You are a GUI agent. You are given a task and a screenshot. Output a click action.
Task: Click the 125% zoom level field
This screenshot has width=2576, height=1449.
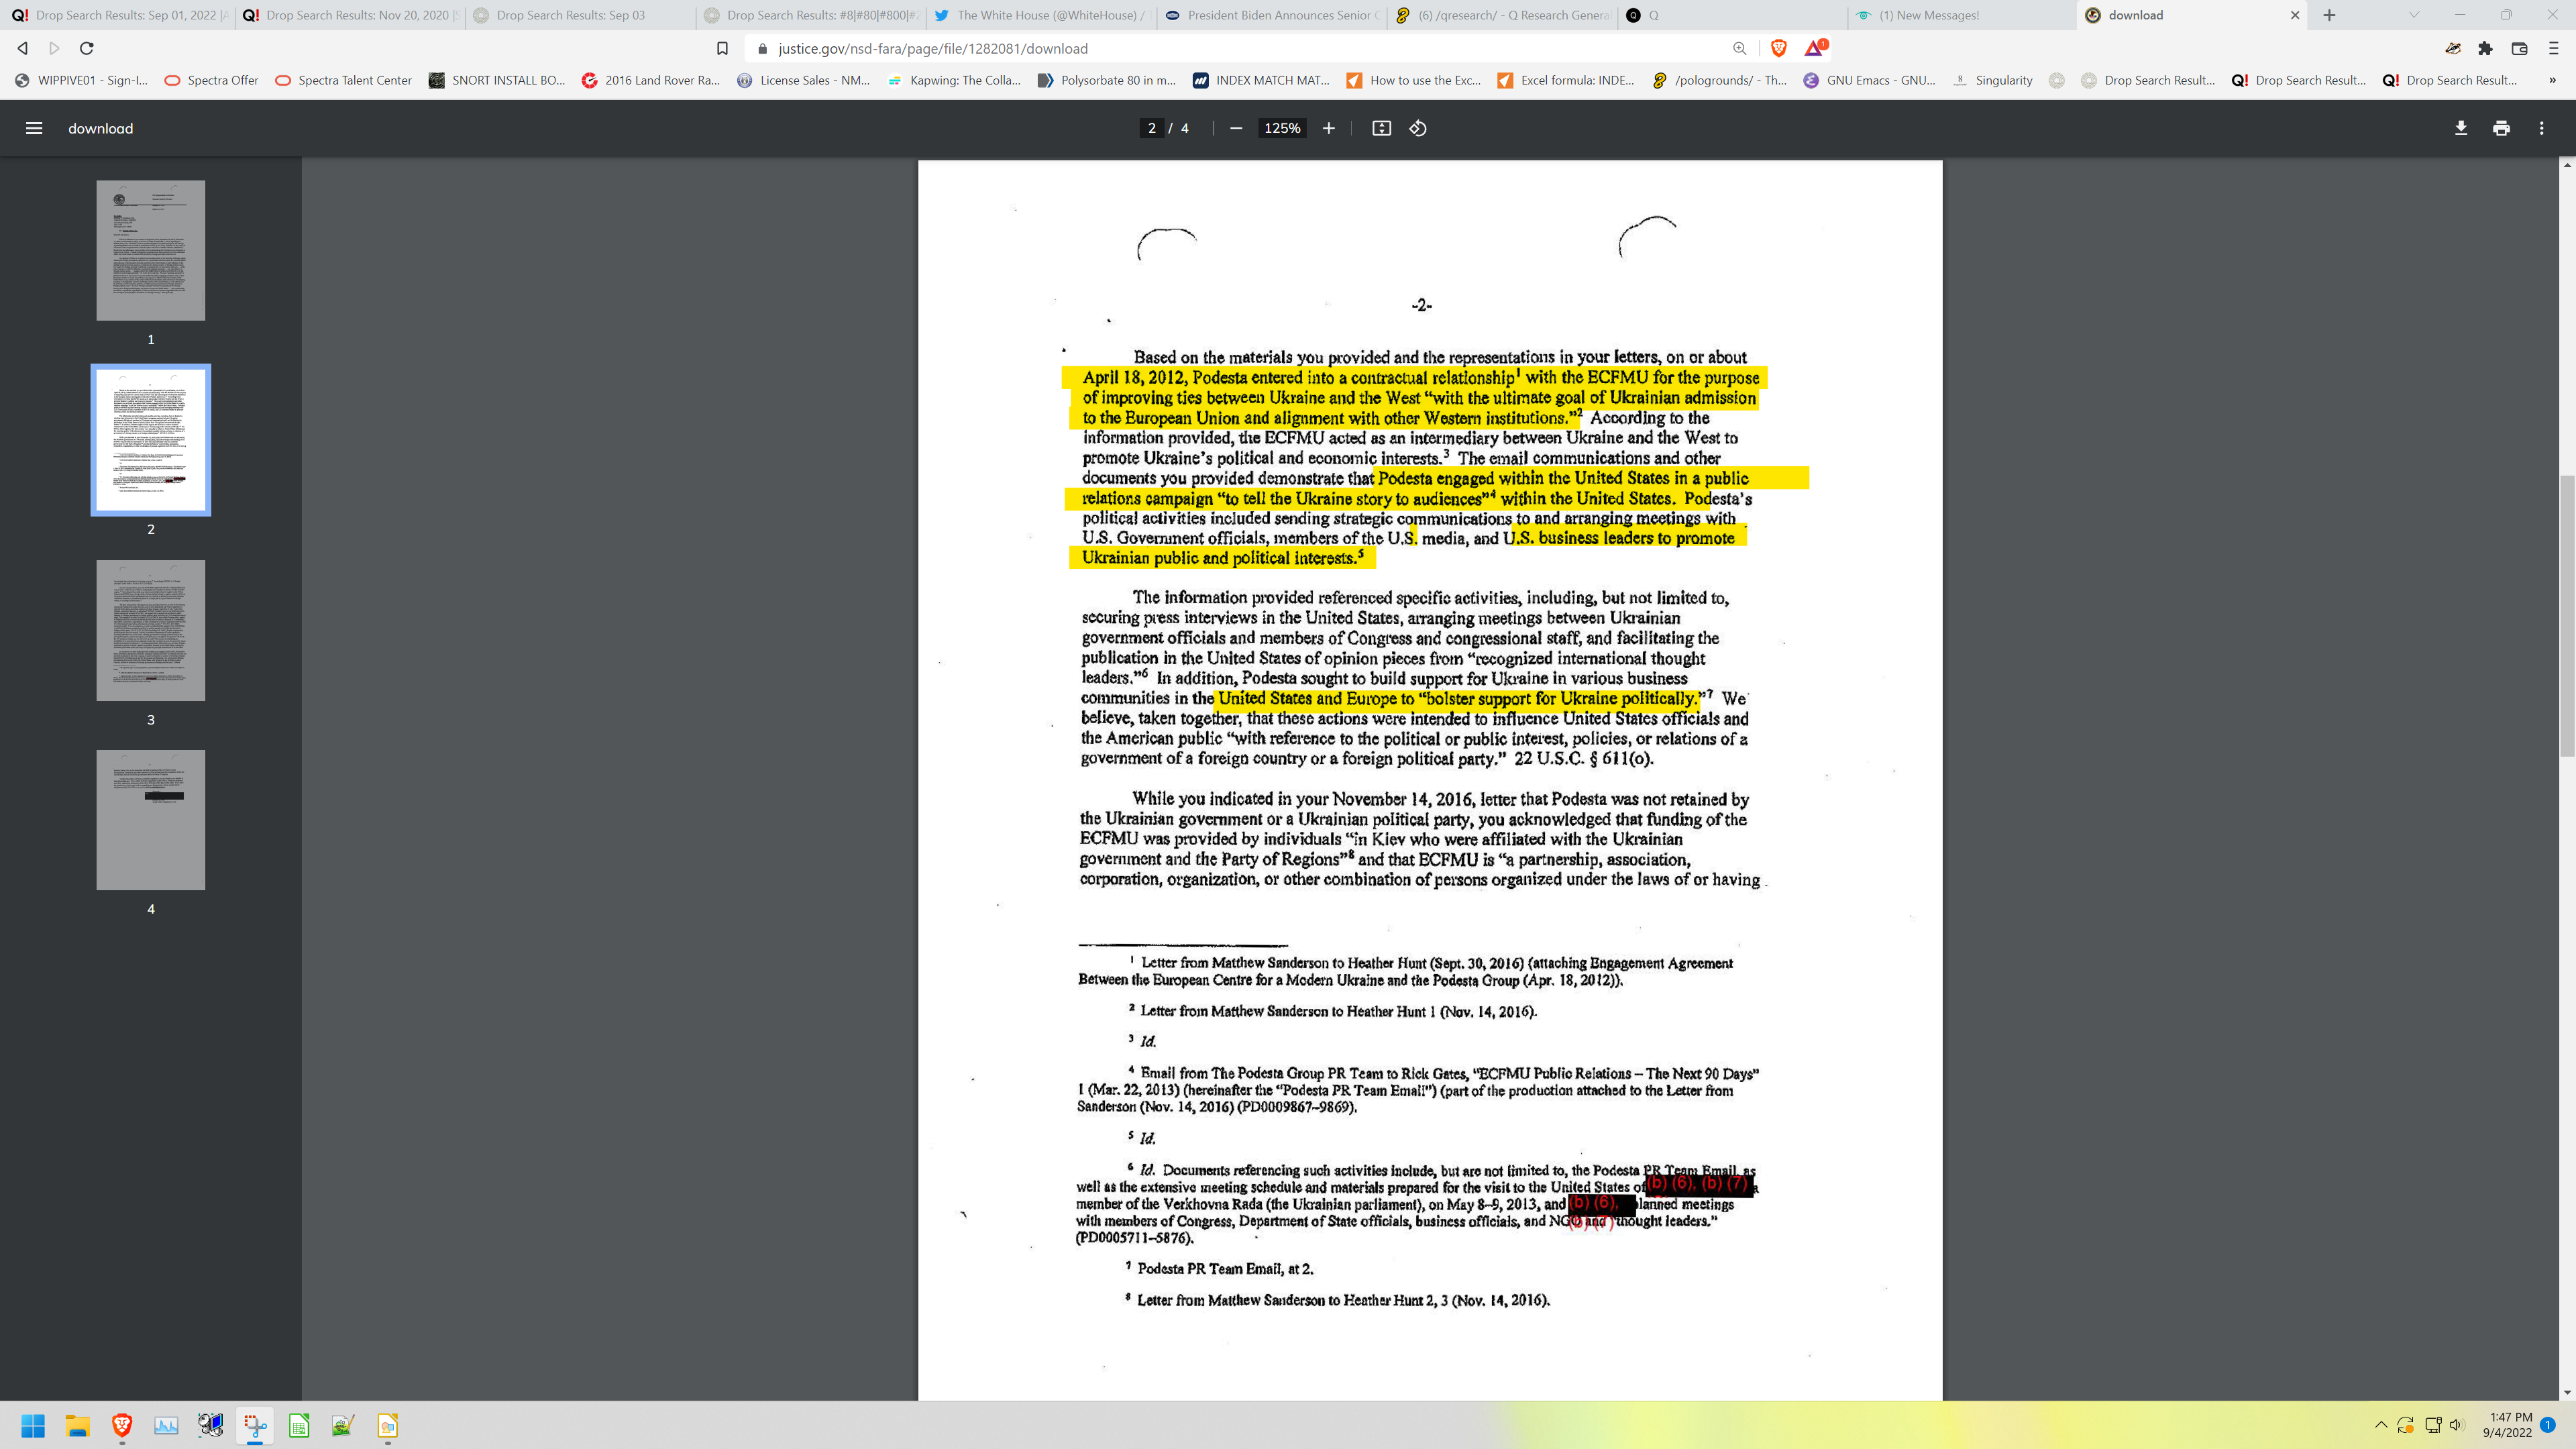coord(1282,128)
